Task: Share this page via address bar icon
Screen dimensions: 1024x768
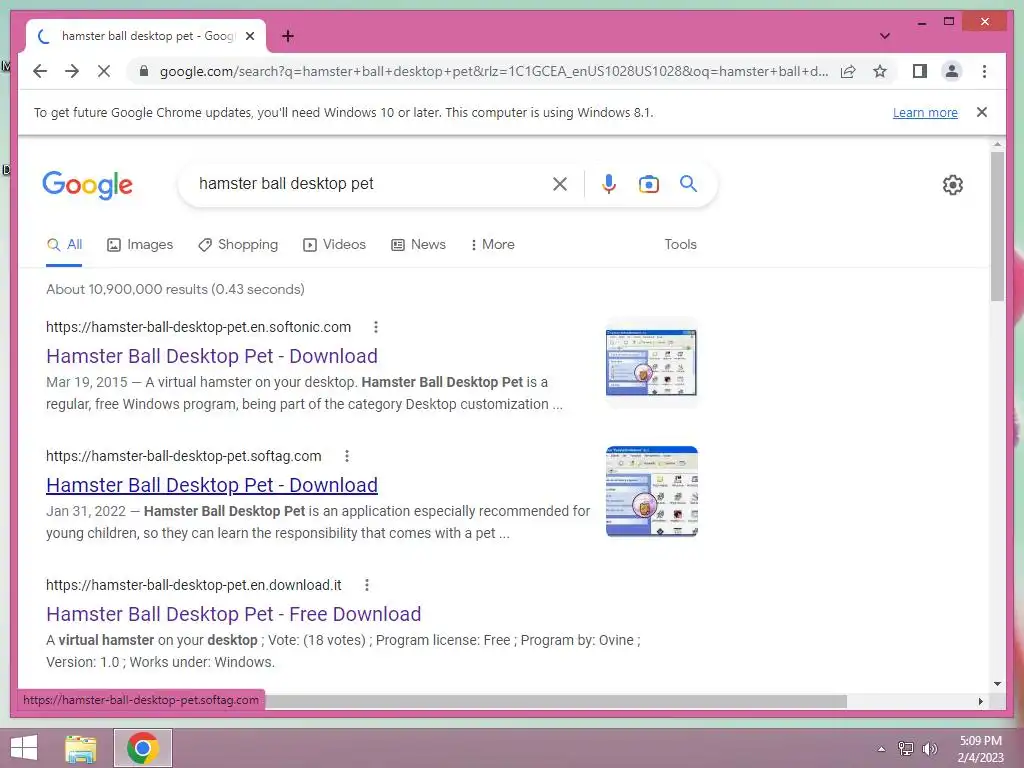Action: 848,71
